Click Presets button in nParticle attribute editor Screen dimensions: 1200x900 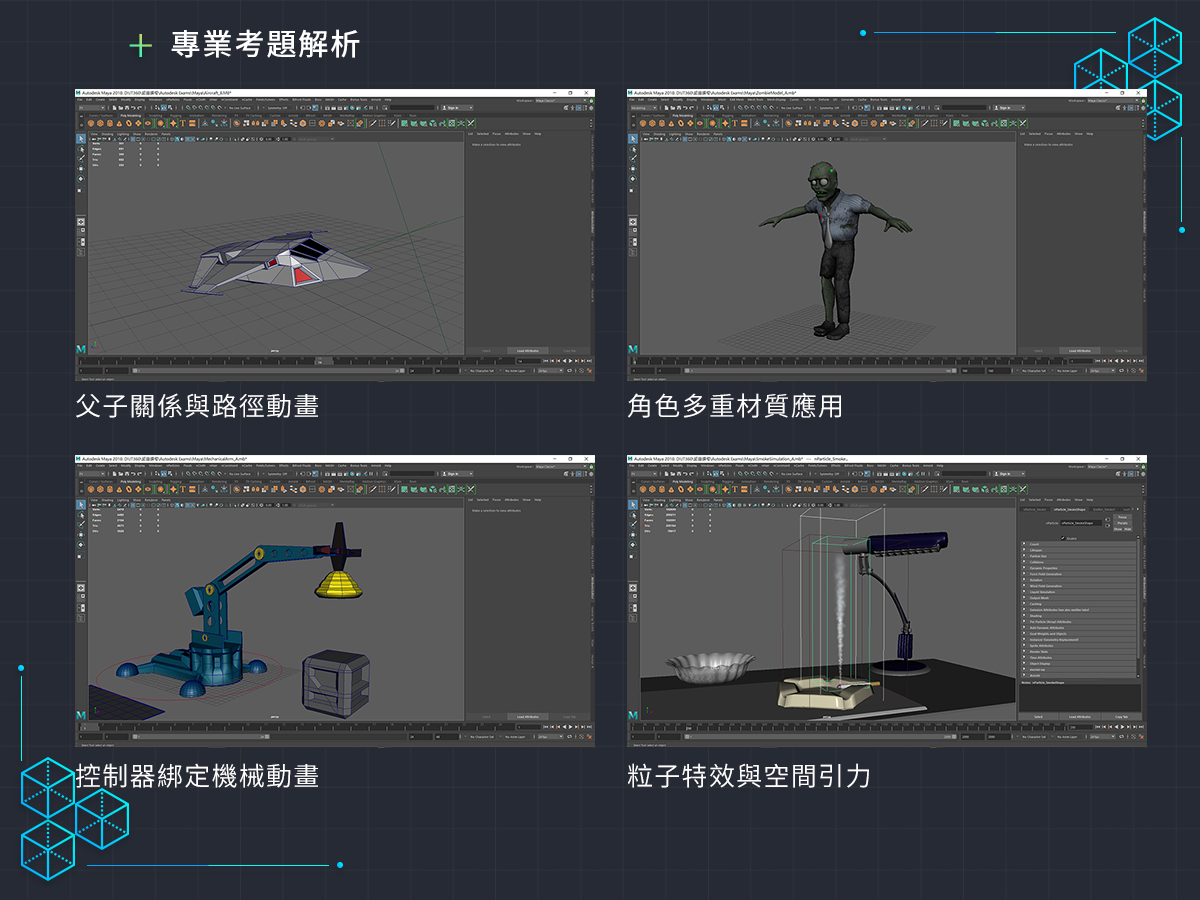click(1122, 522)
